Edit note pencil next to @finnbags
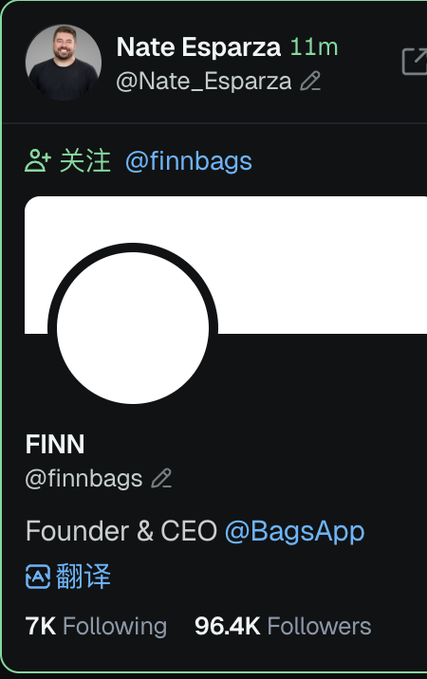This screenshot has height=679, width=427. point(162,478)
